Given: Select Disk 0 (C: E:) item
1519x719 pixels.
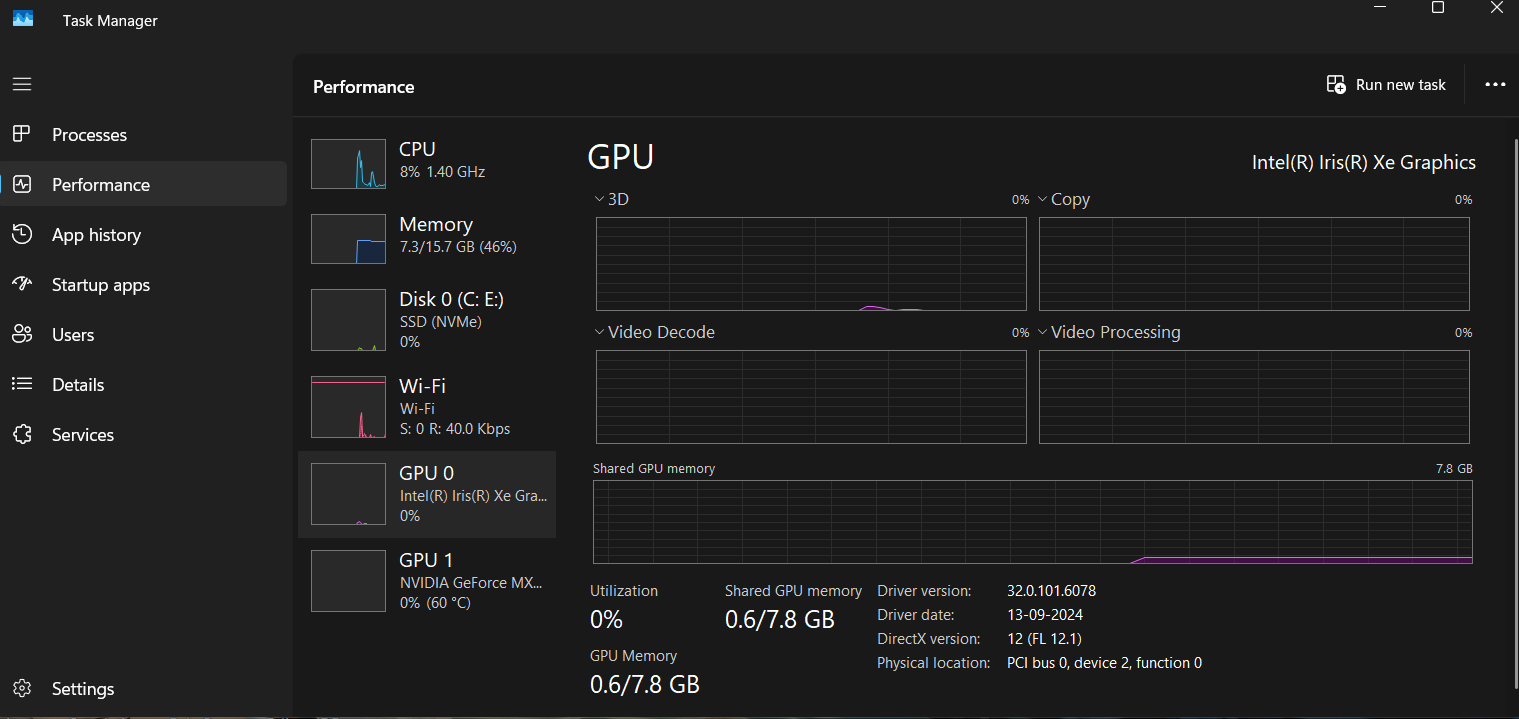Looking at the screenshot, I should click(427, 320).
